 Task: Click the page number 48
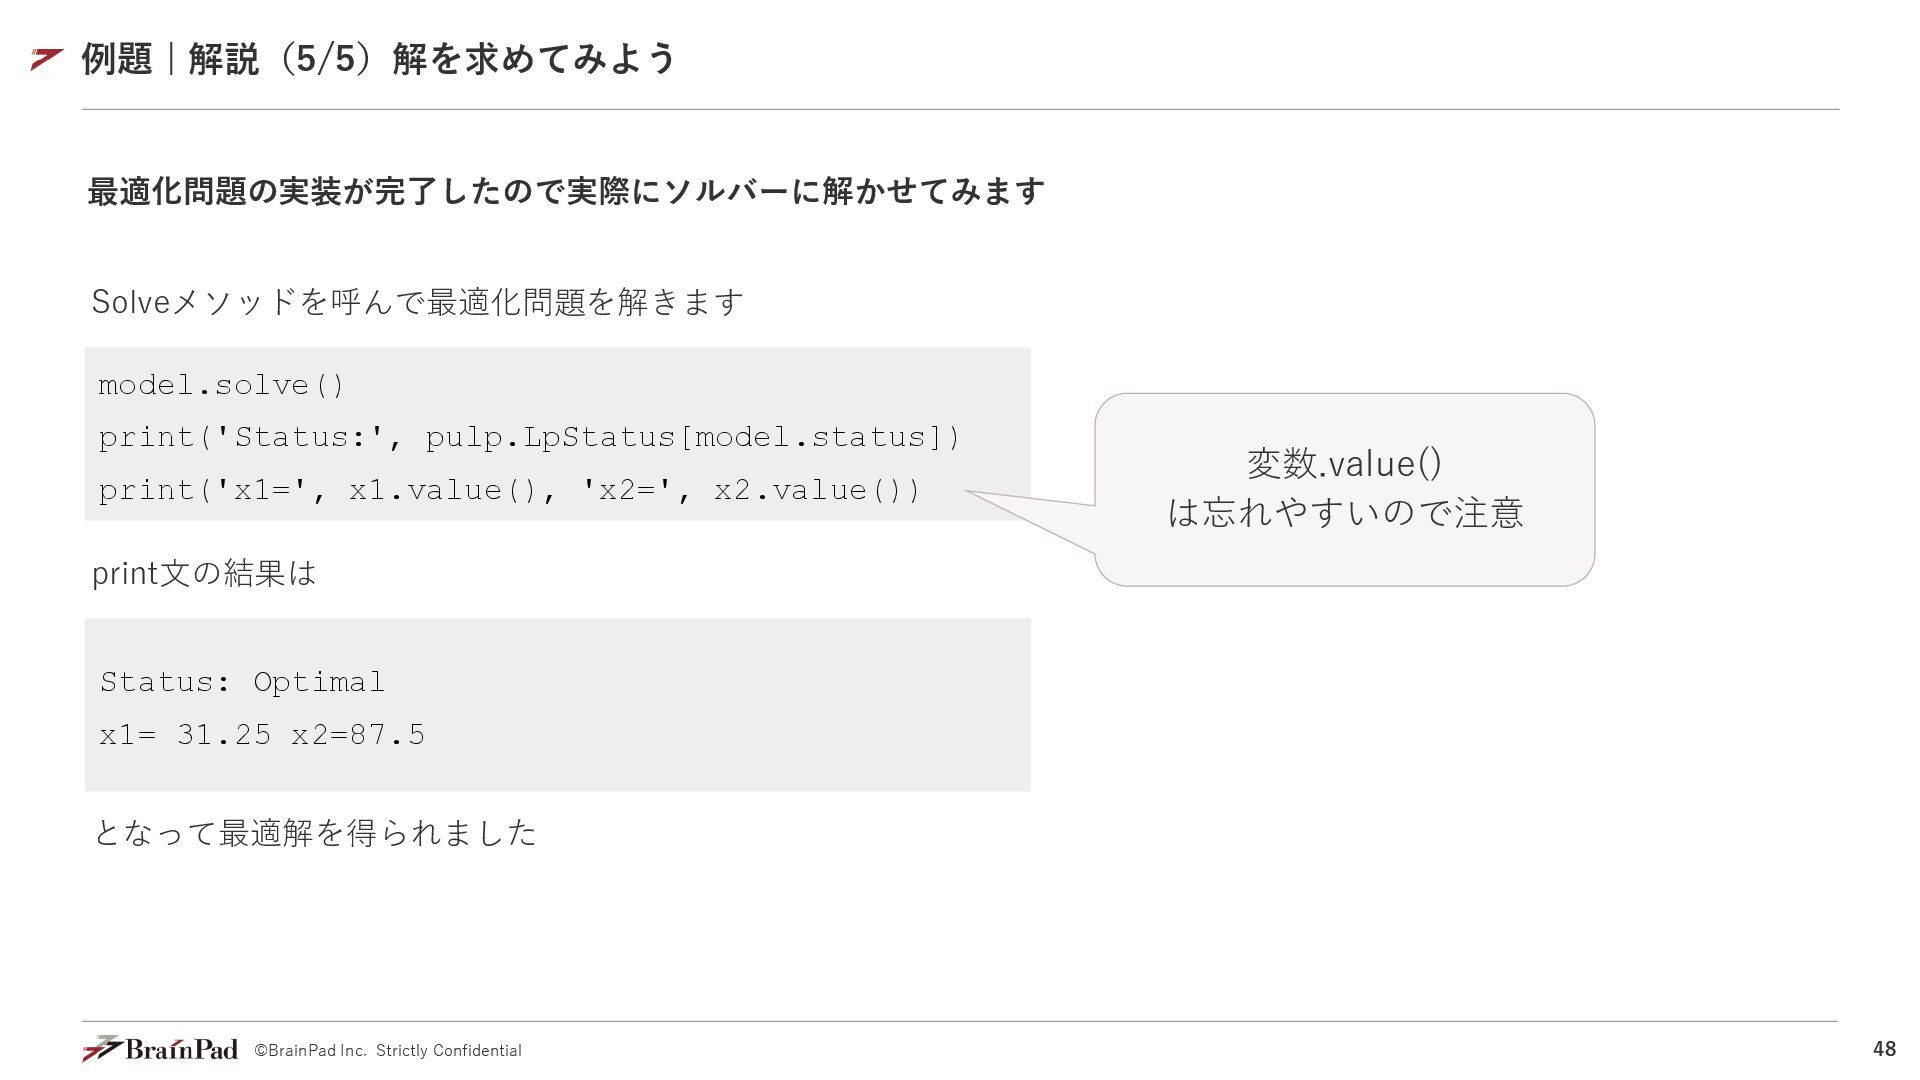click(1884, 1048)
